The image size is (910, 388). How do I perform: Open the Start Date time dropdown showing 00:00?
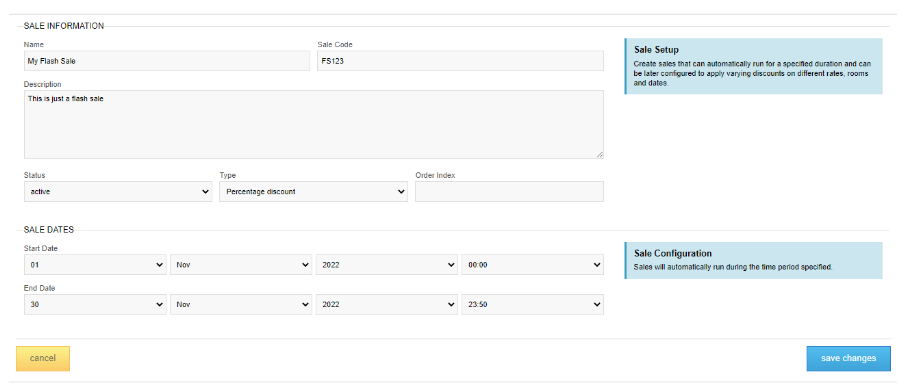click(x=533, y=264)
